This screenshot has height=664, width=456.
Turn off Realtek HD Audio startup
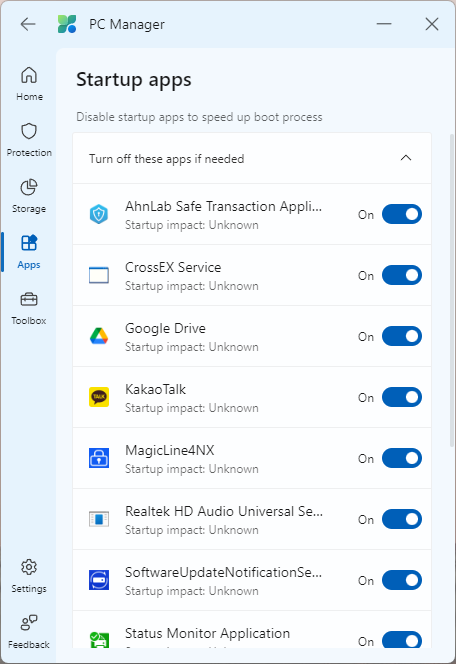click(x=402, y=519)
